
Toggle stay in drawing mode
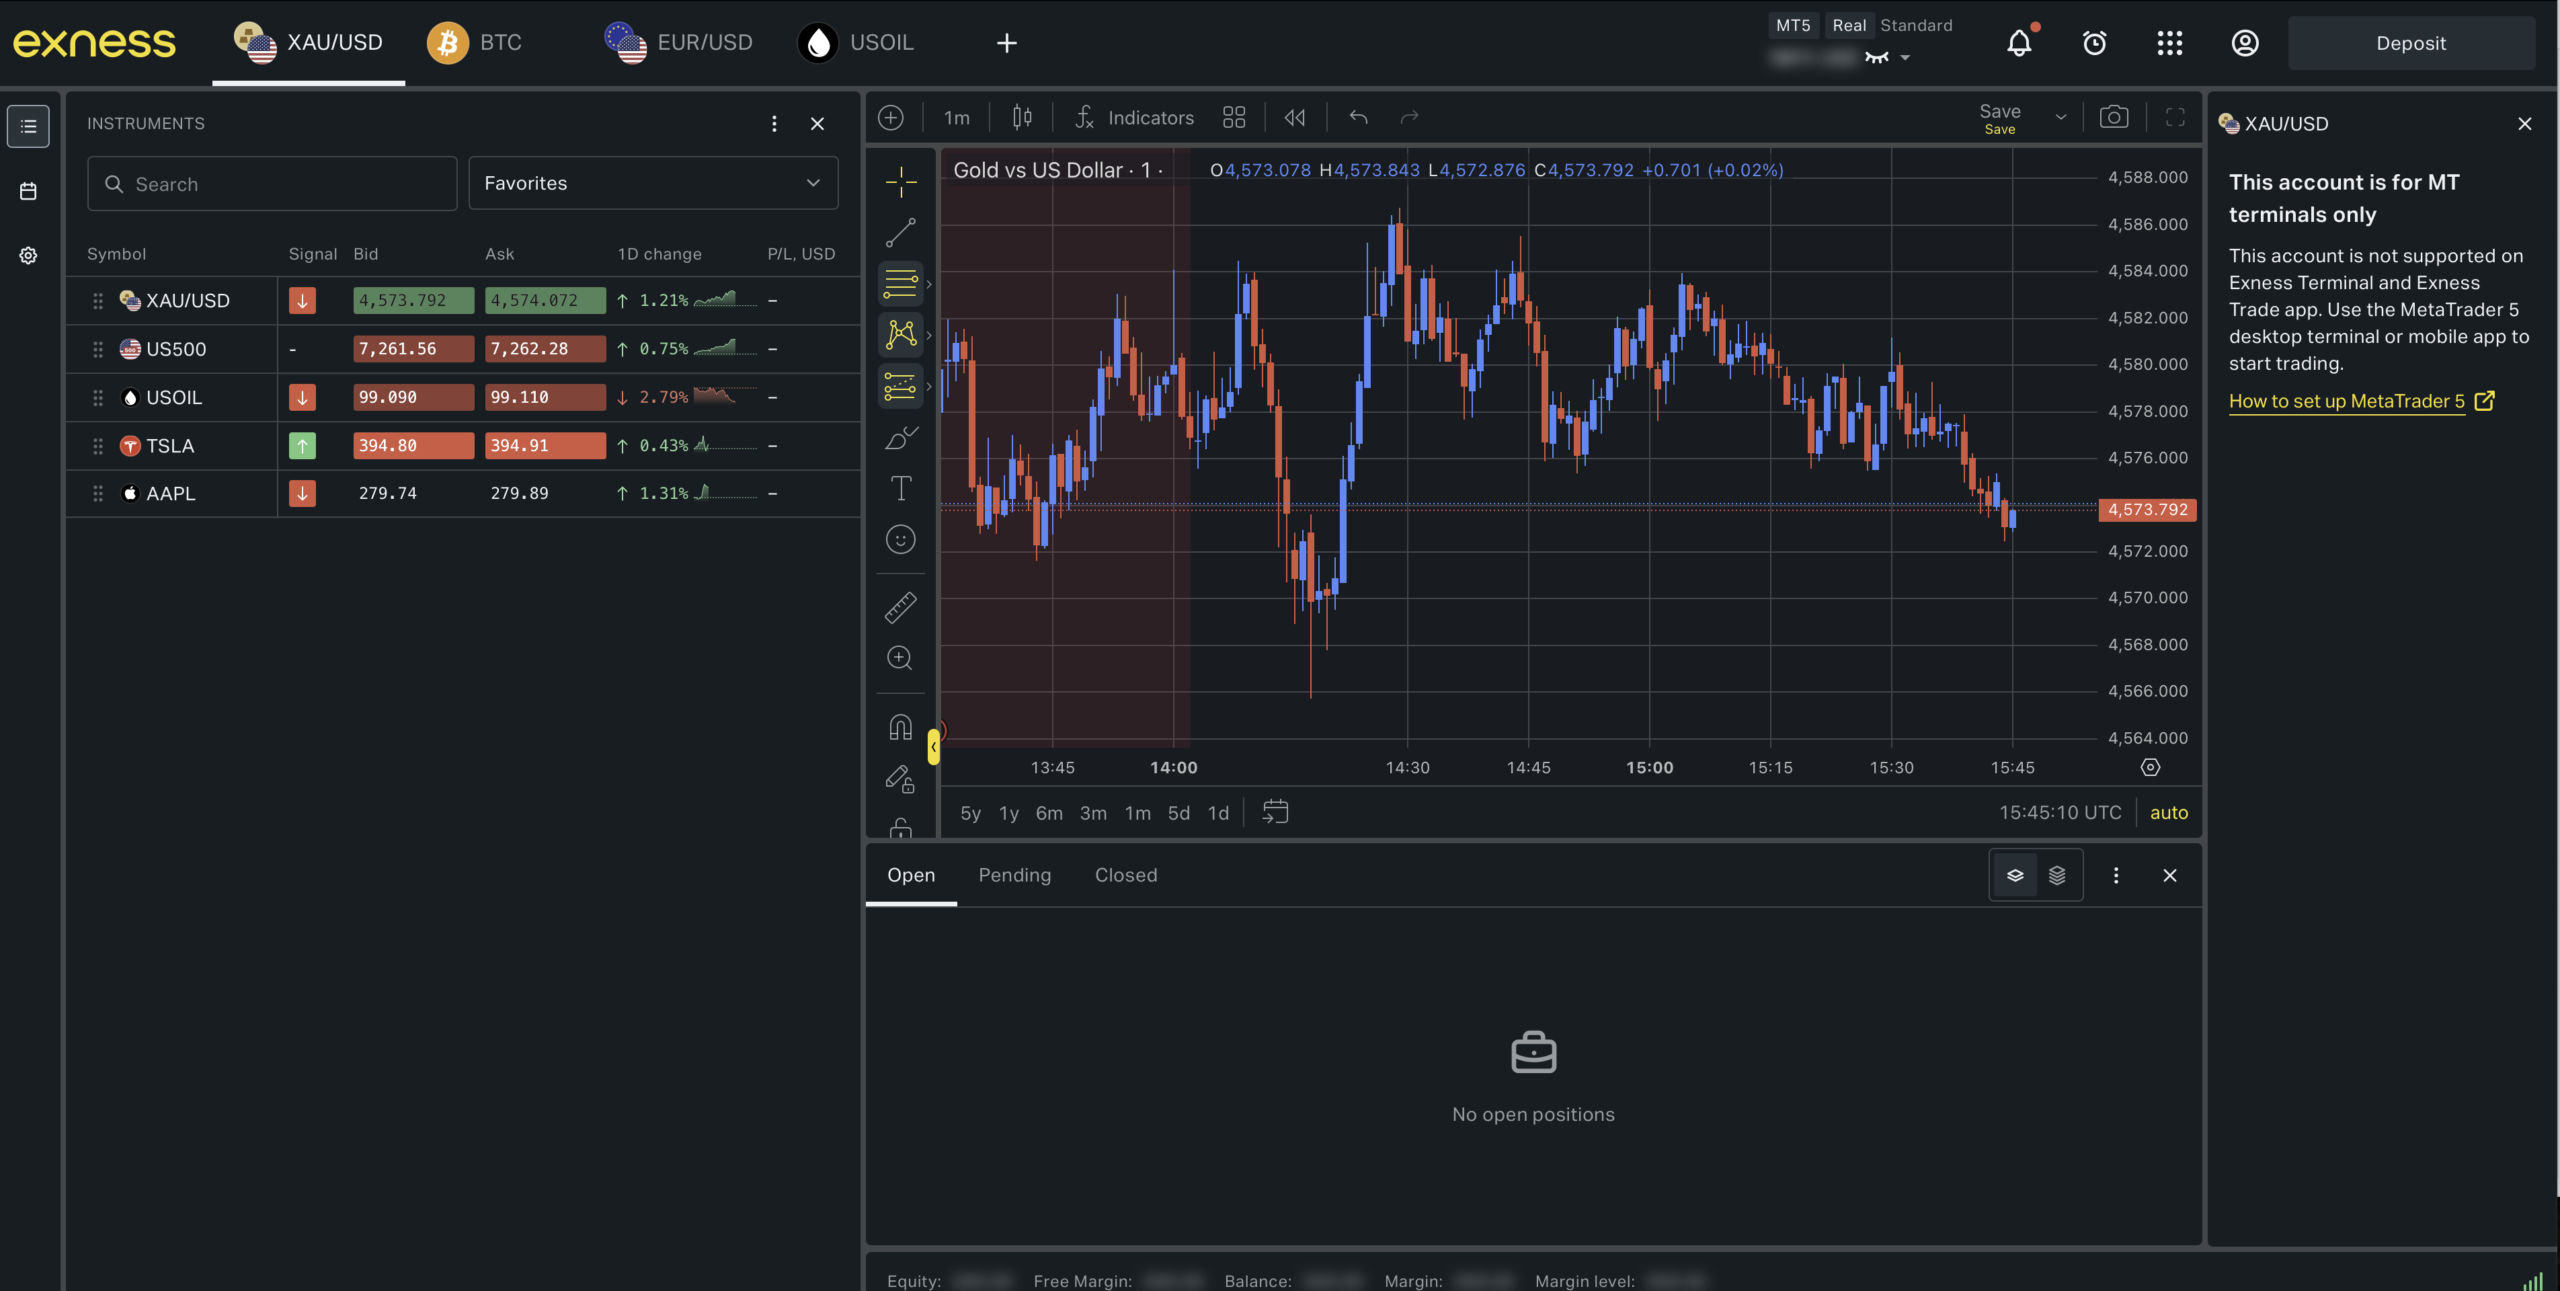tap(900, 779)
